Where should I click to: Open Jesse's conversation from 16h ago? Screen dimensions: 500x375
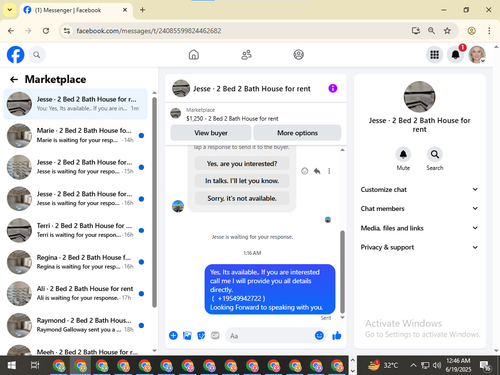pyautogui.click(x=75, y=199)
